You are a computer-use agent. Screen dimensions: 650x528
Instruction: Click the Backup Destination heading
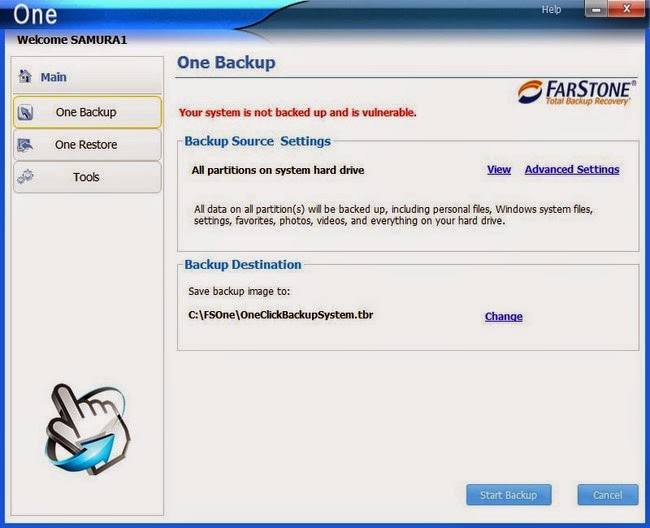(243, 265)
